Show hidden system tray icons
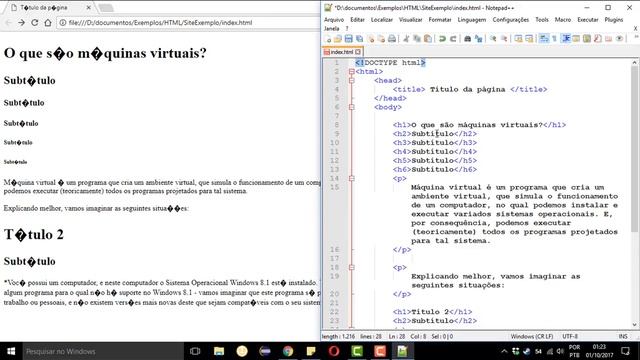 tap(504, 351)
